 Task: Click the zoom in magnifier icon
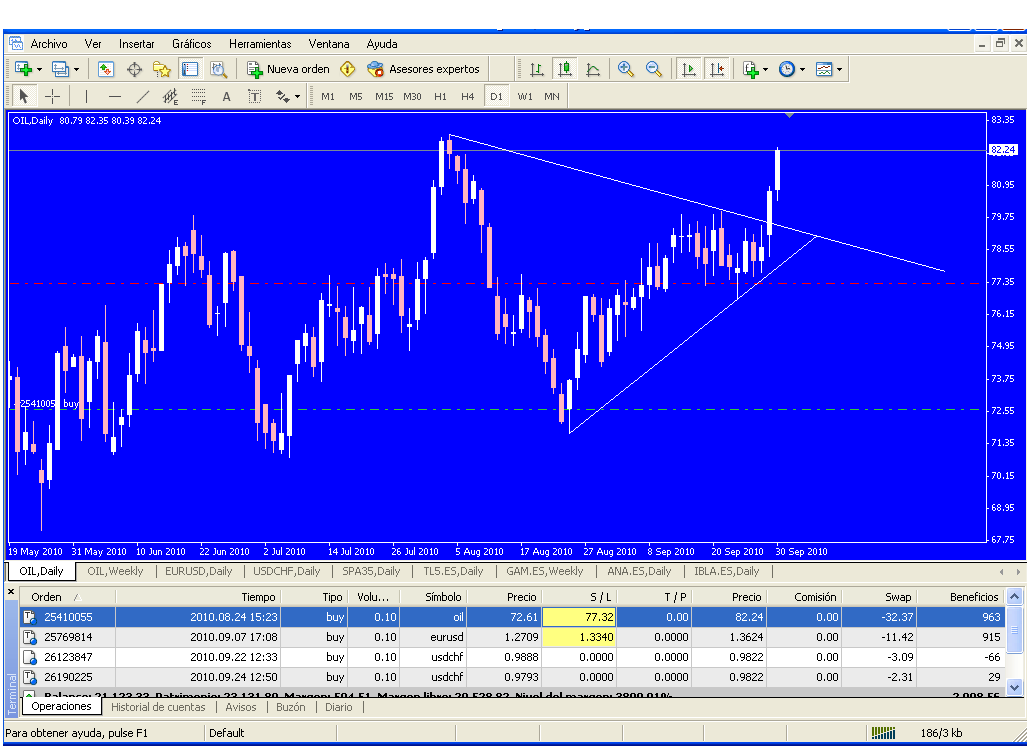pos(626,69)
